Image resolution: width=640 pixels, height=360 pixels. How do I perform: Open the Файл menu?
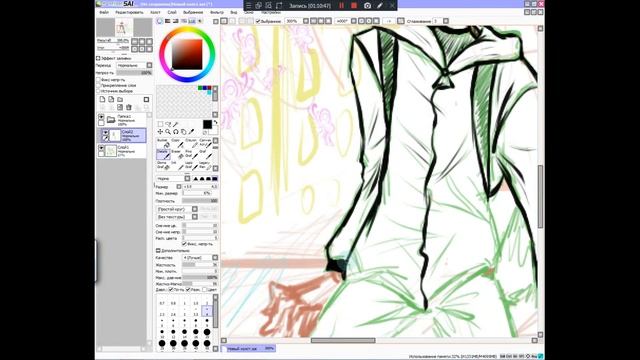pos(104,13)
